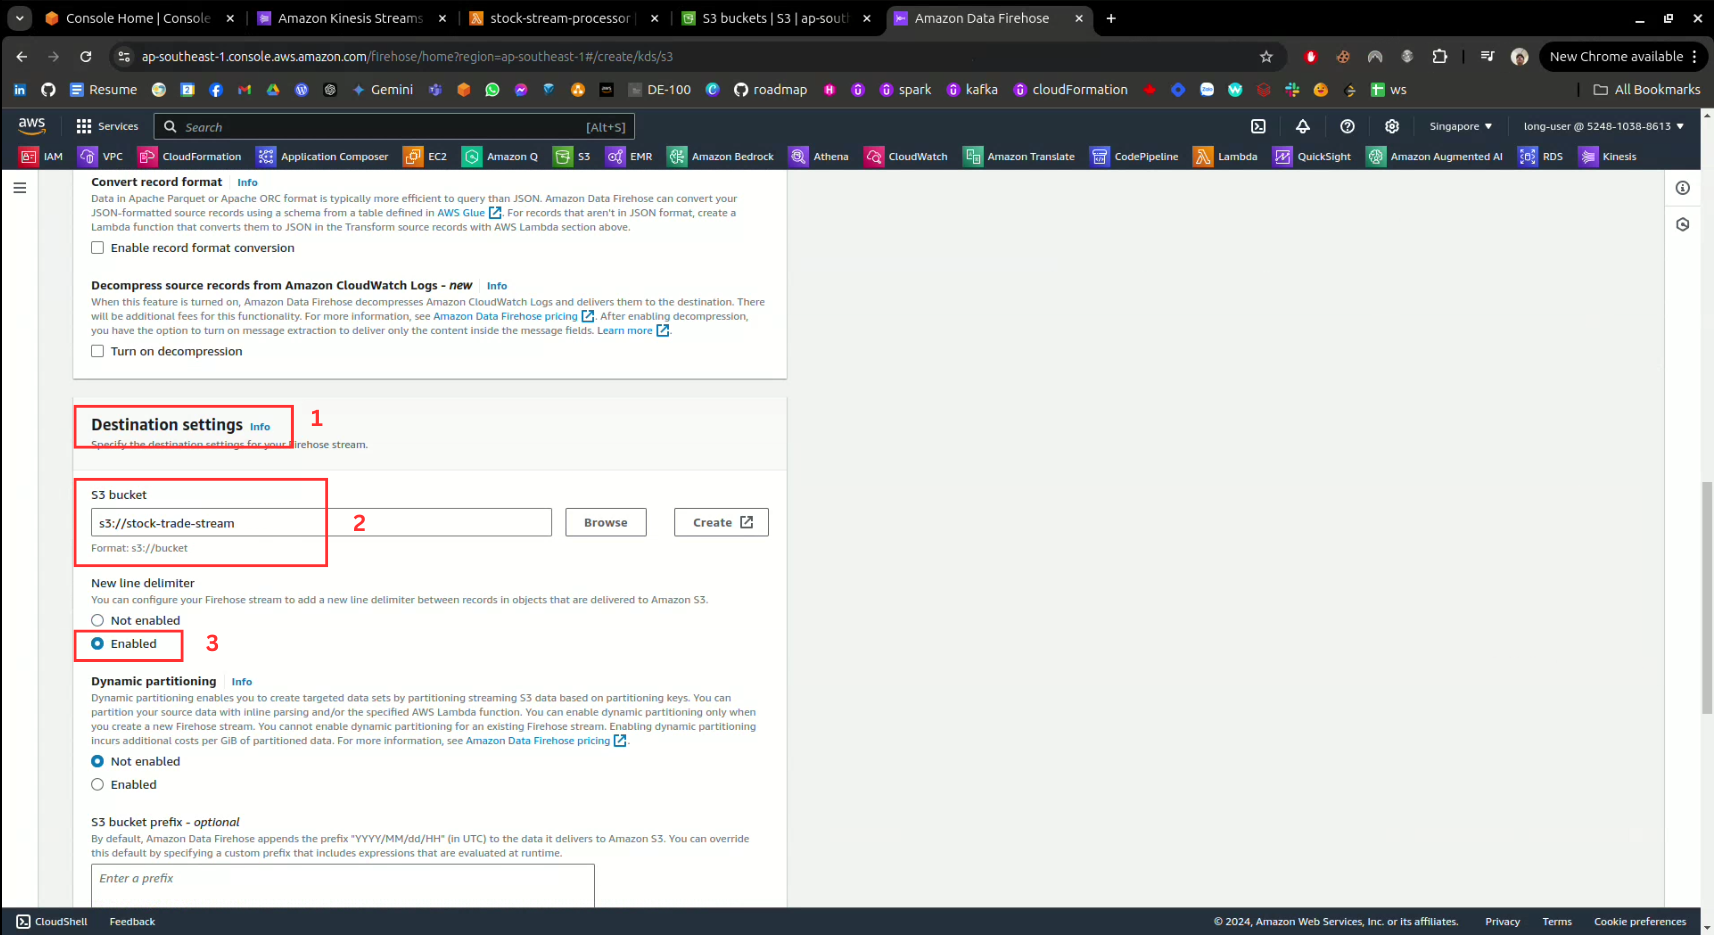Image resolution: width=1714 pixels, height=935 pixels.
Task: Open AWS console settings gear icon
Action: pos(1391,126)
